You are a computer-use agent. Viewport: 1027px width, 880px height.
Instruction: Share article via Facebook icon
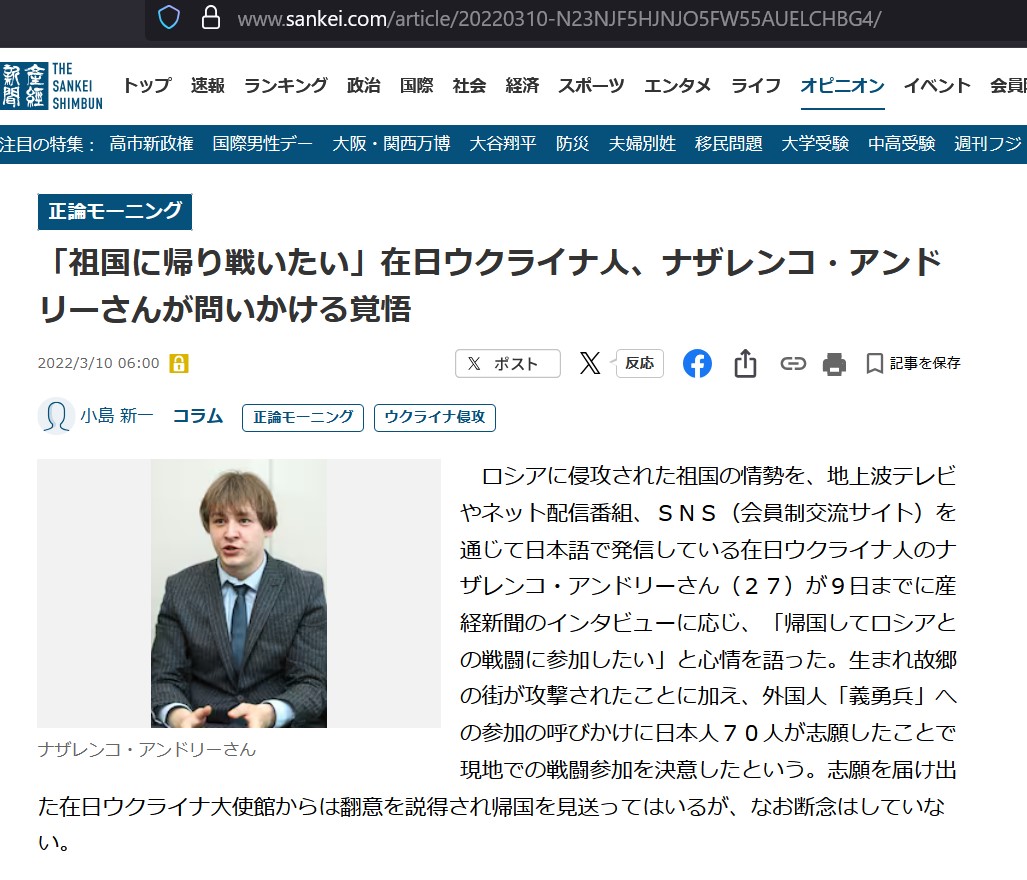pyautogui.click(x=697, y=363)
